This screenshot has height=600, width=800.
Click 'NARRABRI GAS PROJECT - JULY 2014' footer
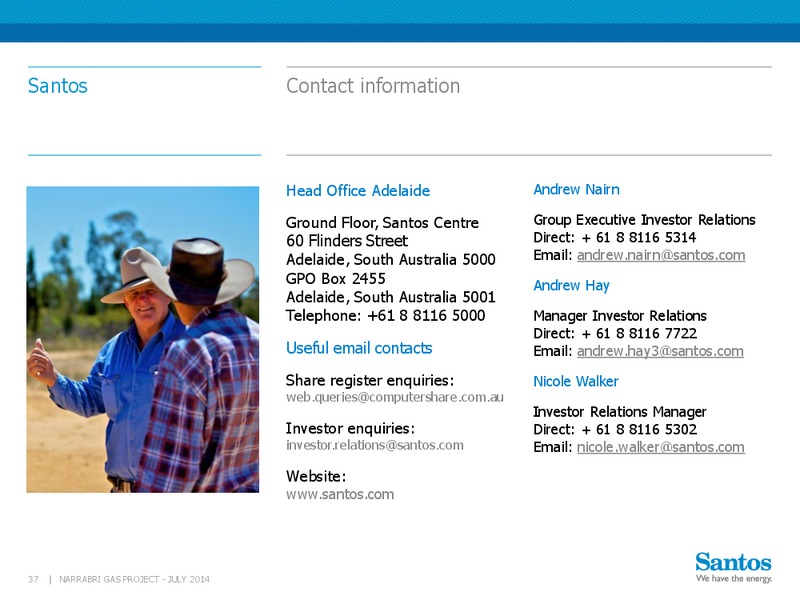(x=134, y=579)
